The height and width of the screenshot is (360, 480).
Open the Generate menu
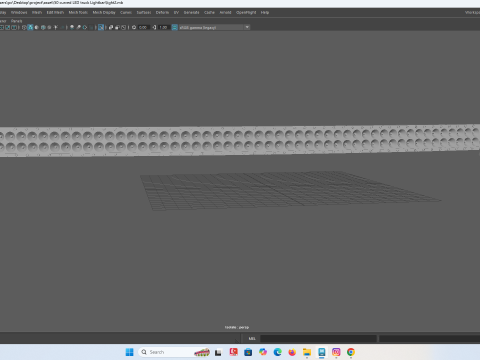(x=191, y=12)
